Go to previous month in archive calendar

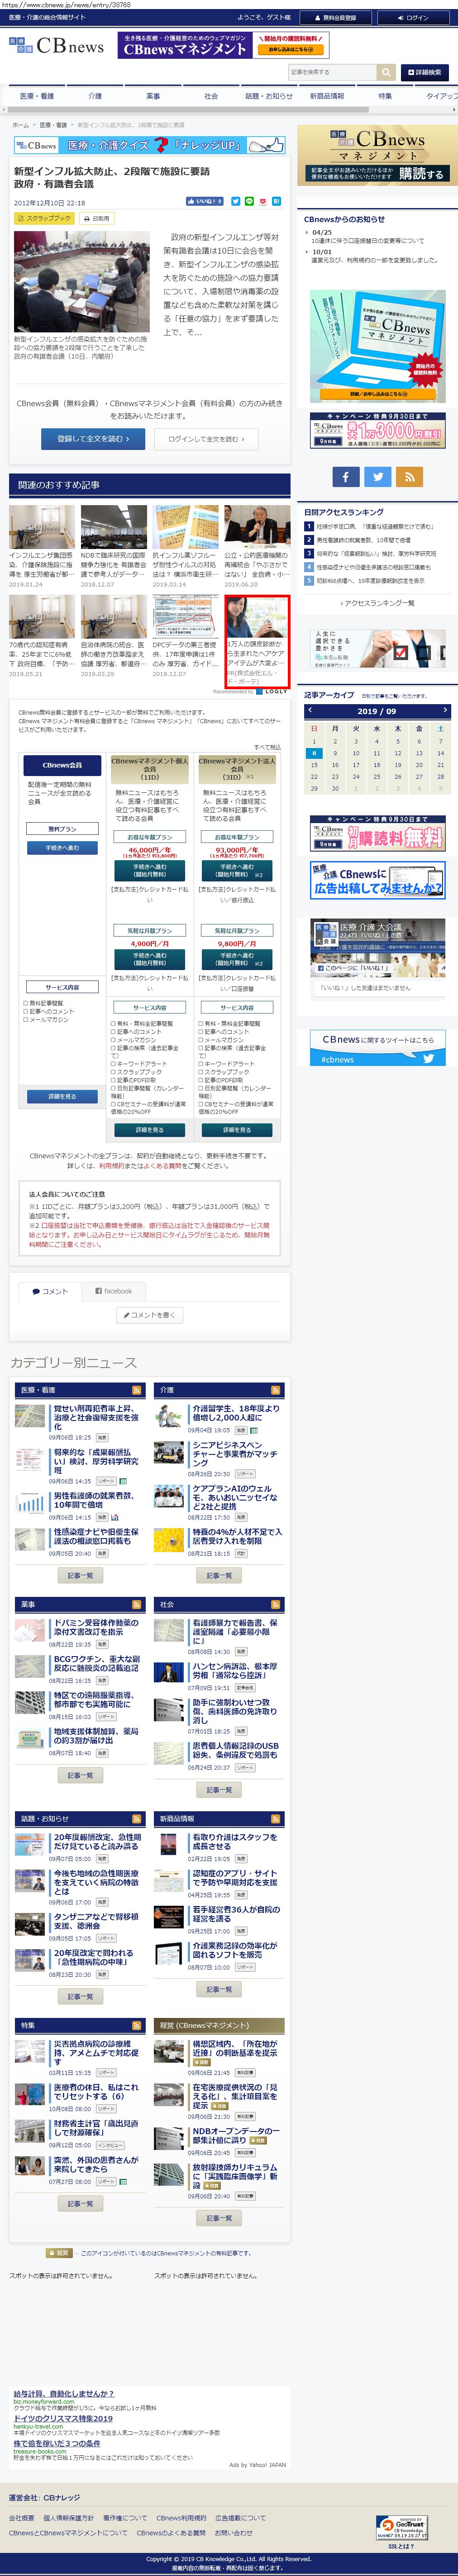(x=310, y=710)
